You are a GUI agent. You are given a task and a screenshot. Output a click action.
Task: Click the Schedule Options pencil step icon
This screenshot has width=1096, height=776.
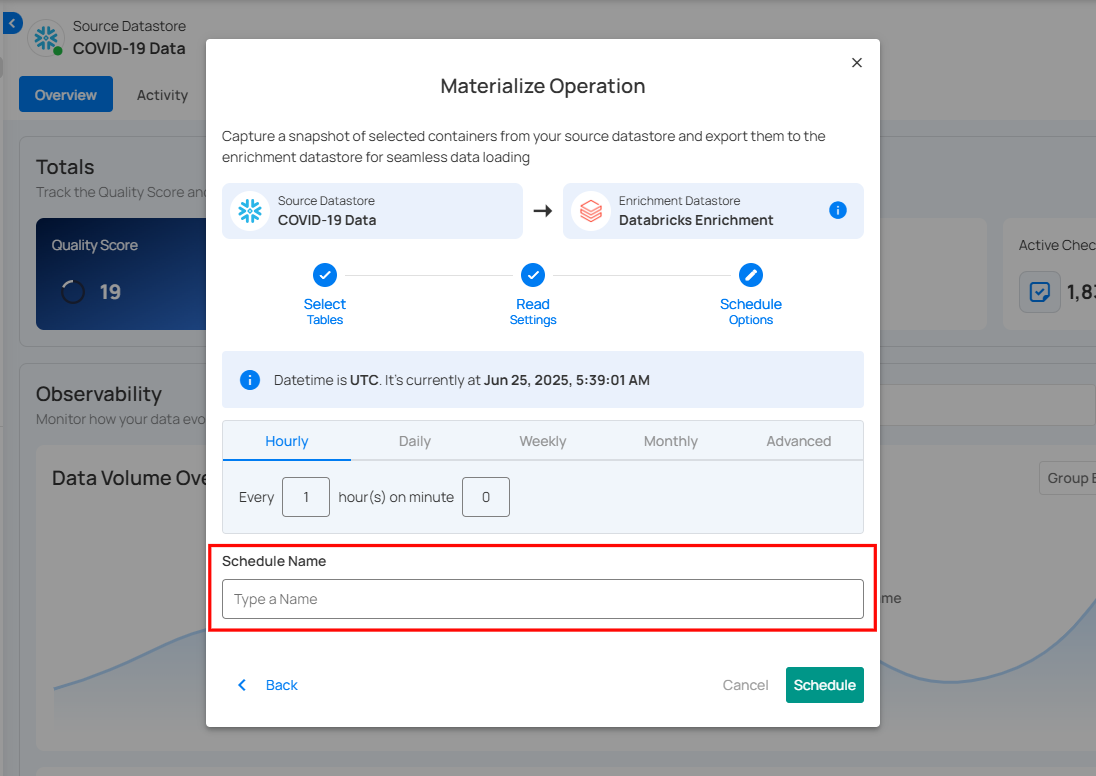pos(751,275)
